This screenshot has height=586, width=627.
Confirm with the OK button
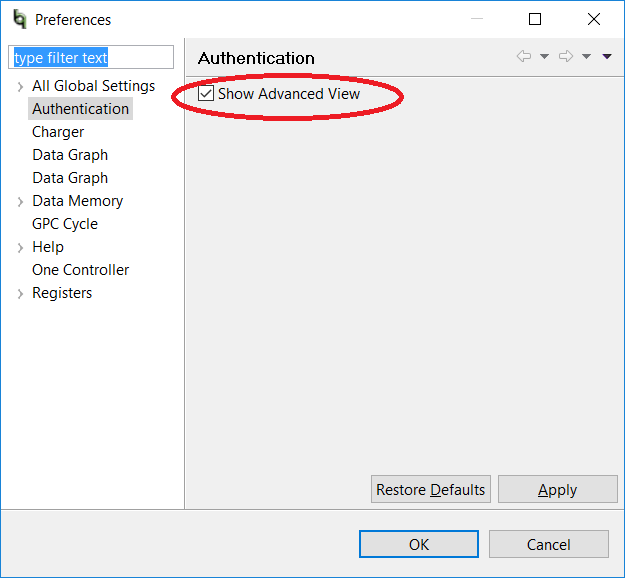[419, 545]
